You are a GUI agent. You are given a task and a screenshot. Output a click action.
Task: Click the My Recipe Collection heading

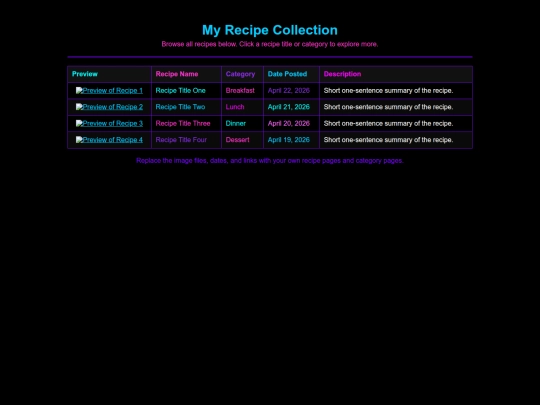(x=270, y=30)
